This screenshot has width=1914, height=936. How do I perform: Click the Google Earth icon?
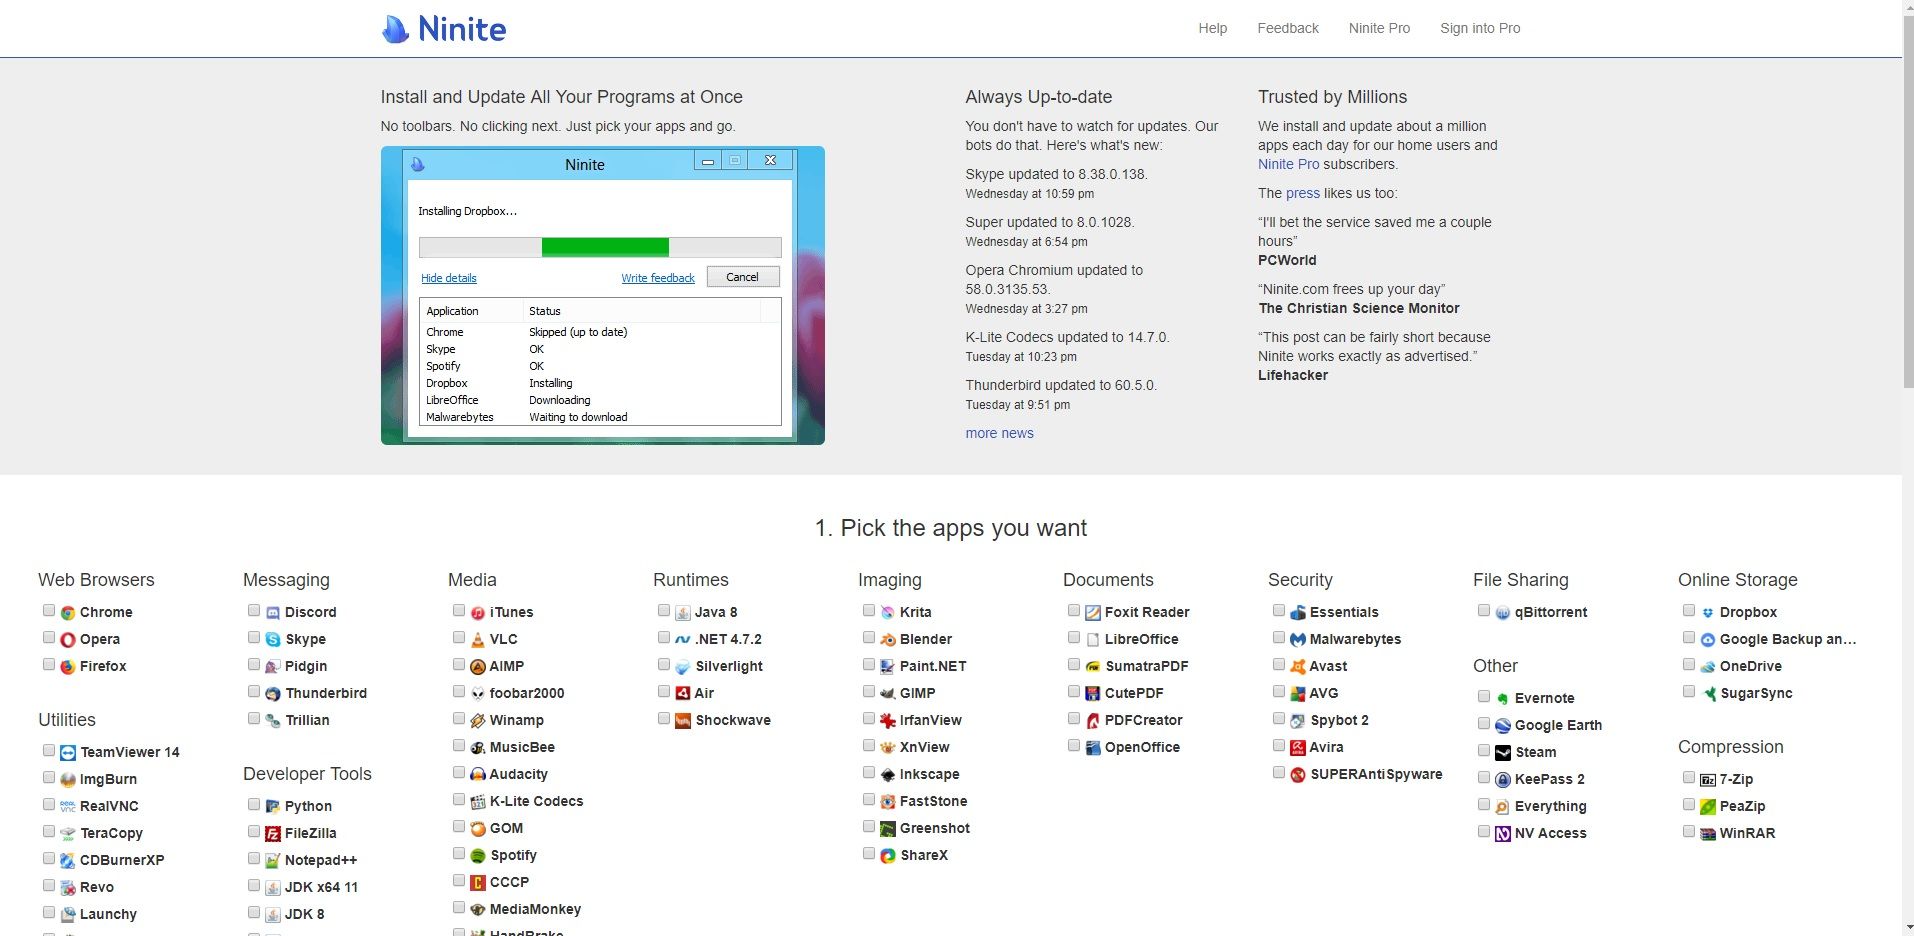[x=1503, y=726]
